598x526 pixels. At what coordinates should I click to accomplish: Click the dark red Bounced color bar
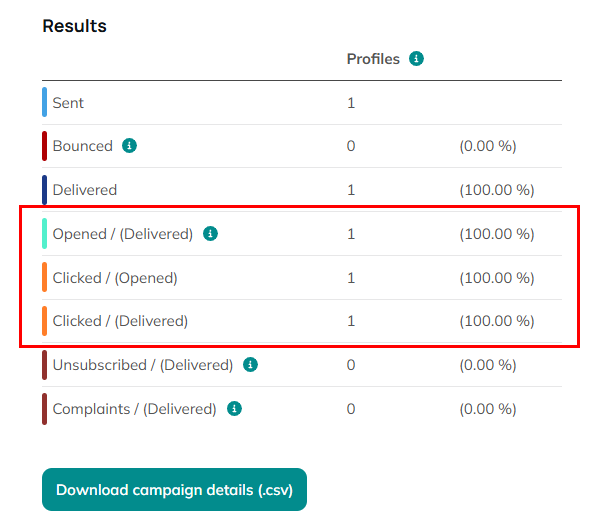tap(44, 146)
